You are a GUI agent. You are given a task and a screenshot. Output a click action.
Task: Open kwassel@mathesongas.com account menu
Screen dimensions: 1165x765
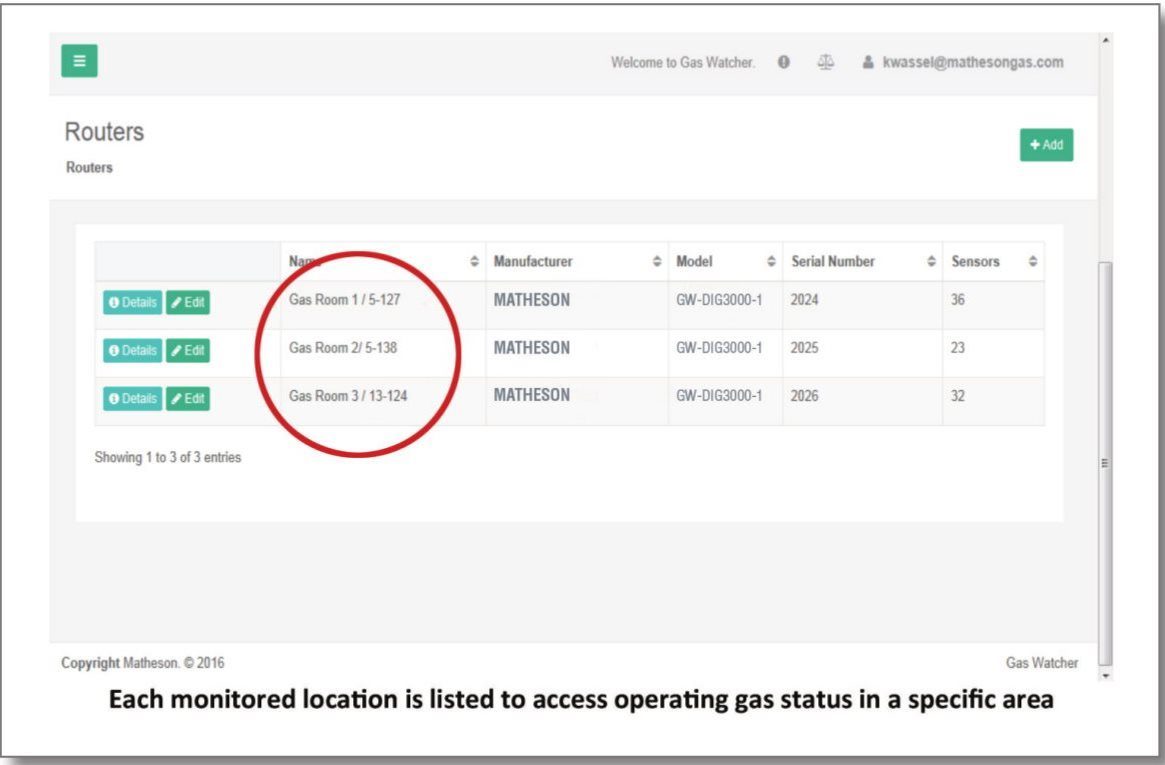(x=972, y=62)
